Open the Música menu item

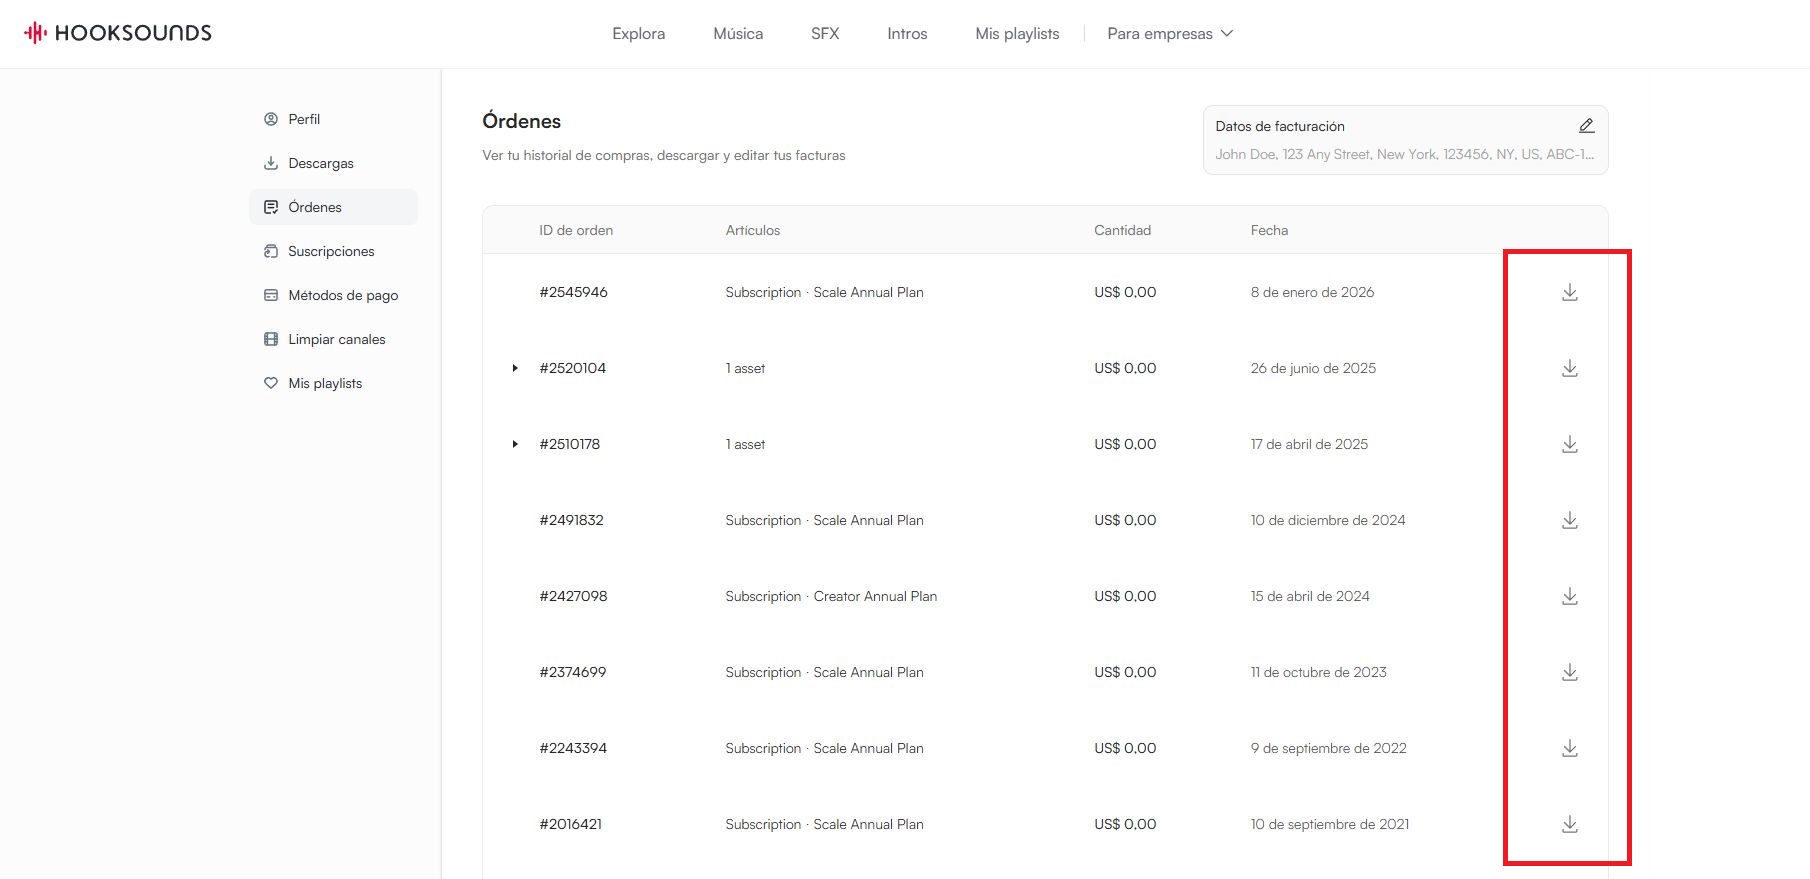[738, 34]
